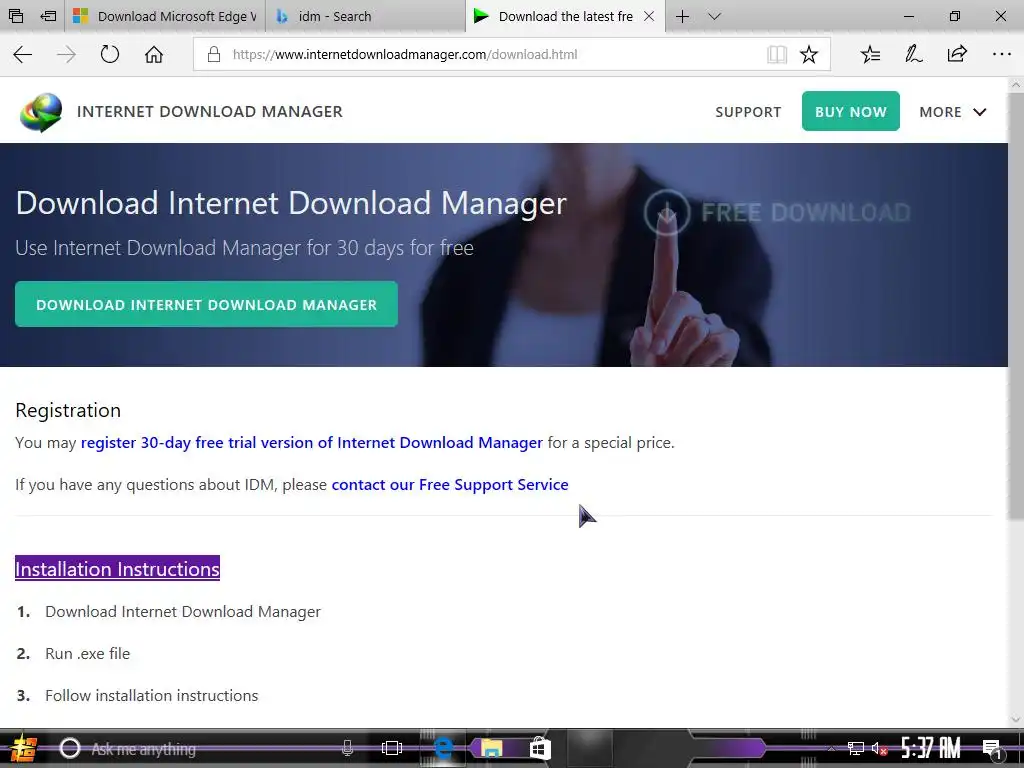Click the Internet Download Manager logo

pos(40,112)
